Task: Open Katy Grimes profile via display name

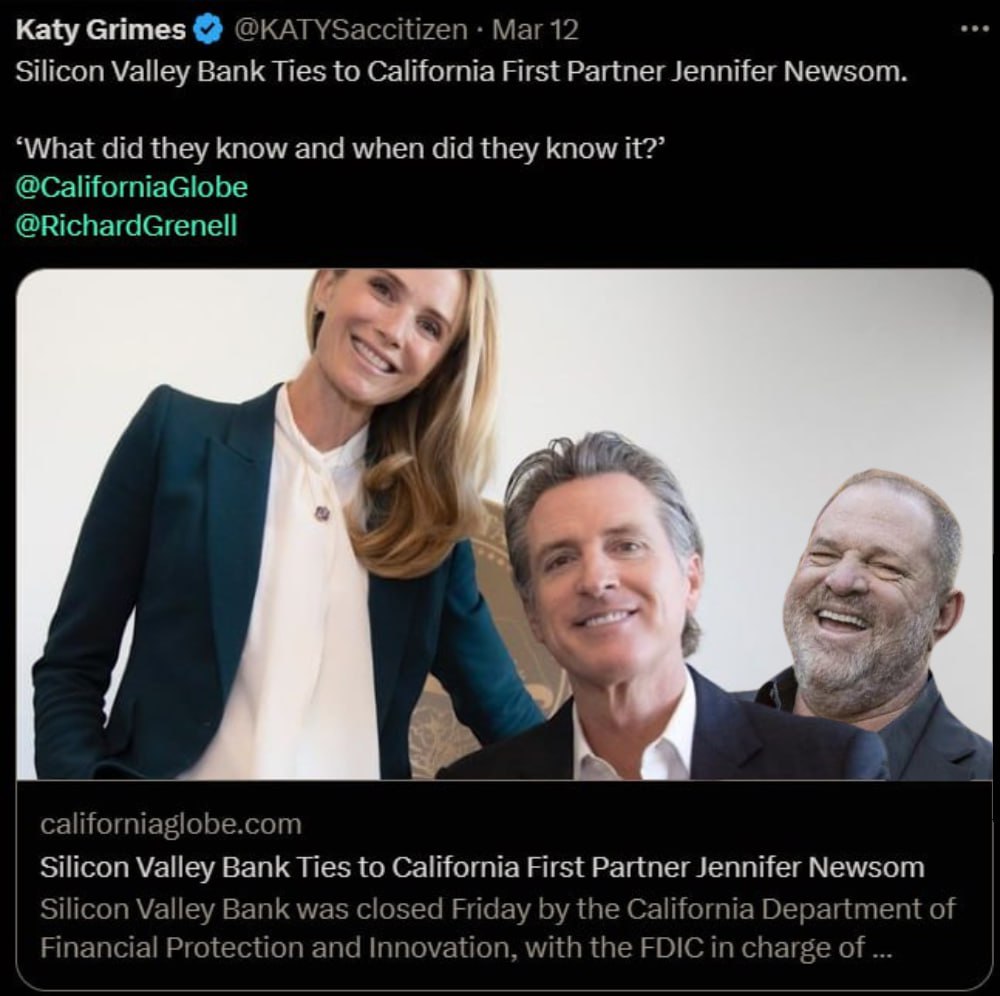Action: tap(100, 30)
